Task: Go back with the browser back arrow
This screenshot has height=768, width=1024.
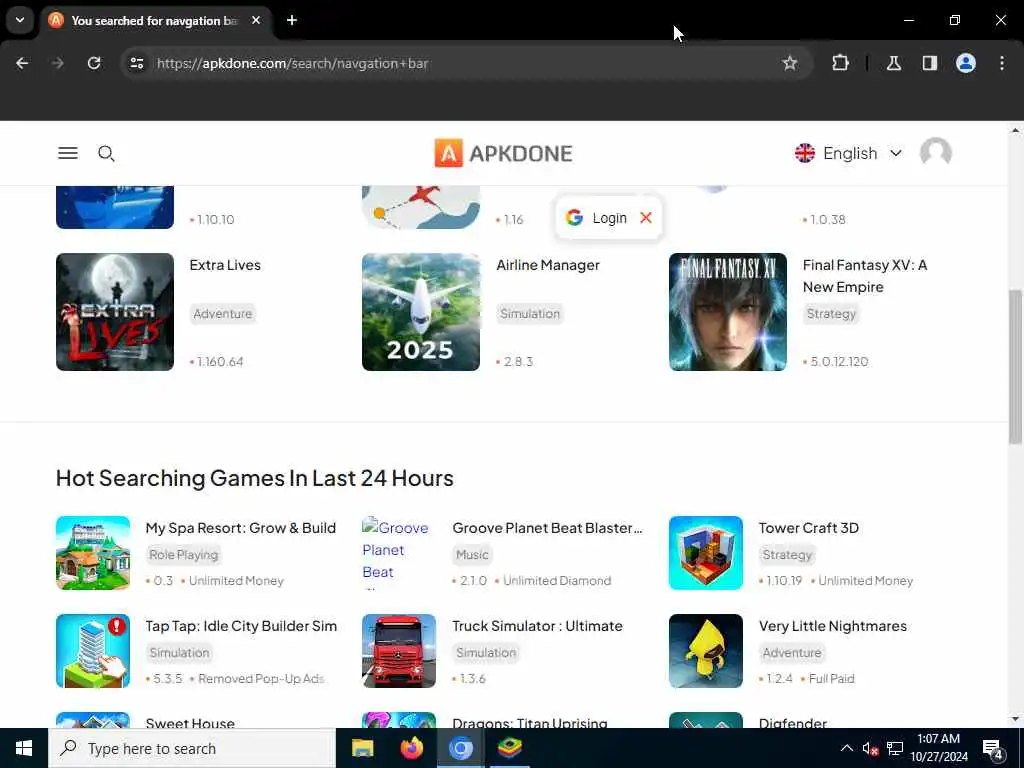Action: click(x=22, y=63)
